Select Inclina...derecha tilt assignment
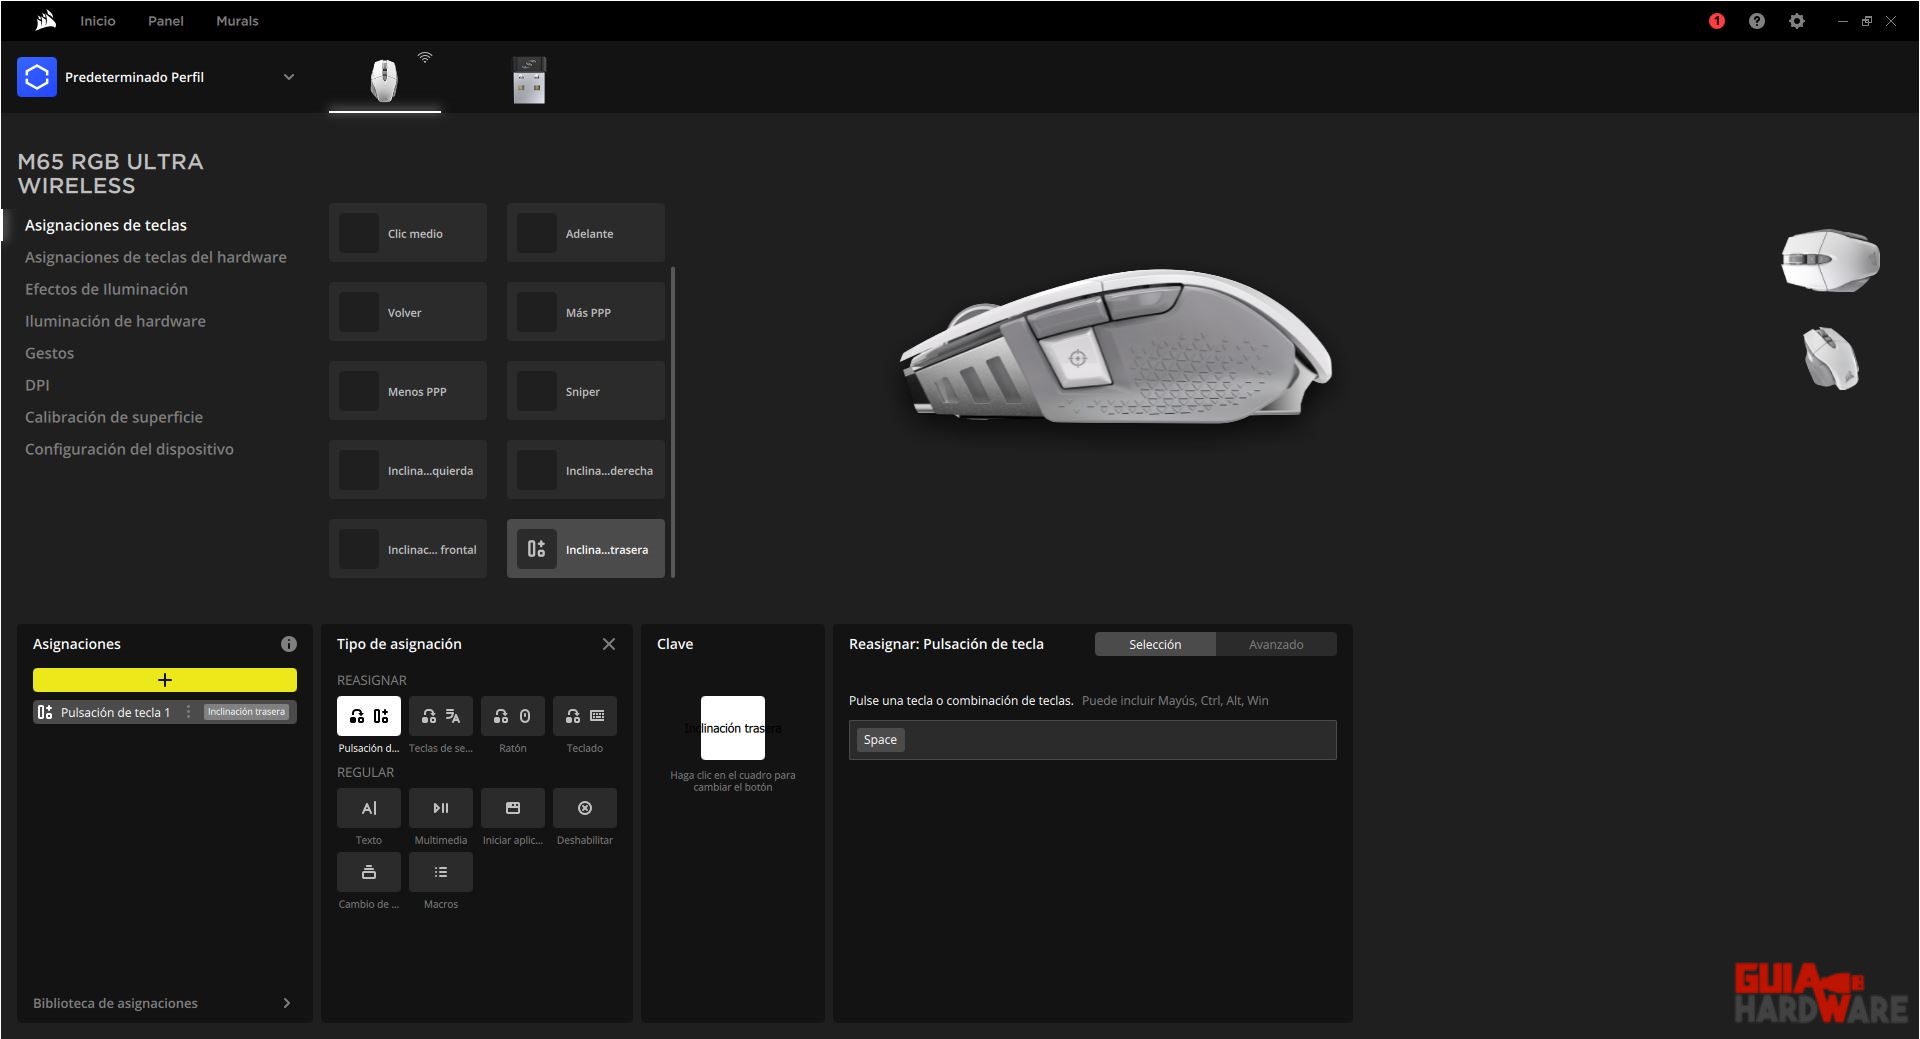 [586, 470]
